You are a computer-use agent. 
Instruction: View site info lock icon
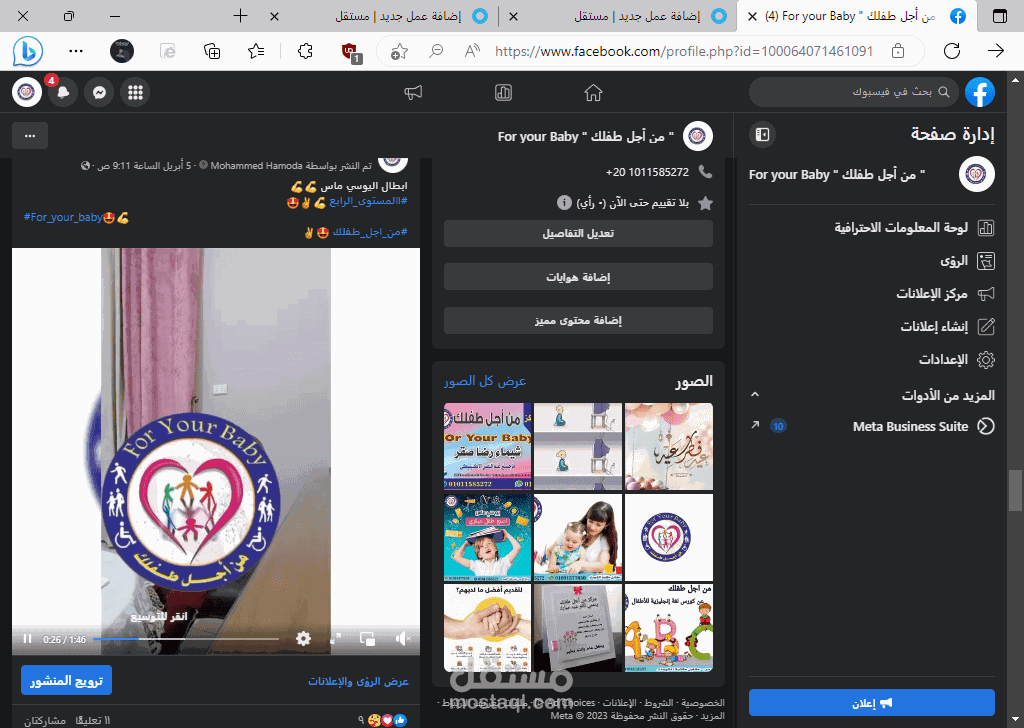tap(898, 51)
